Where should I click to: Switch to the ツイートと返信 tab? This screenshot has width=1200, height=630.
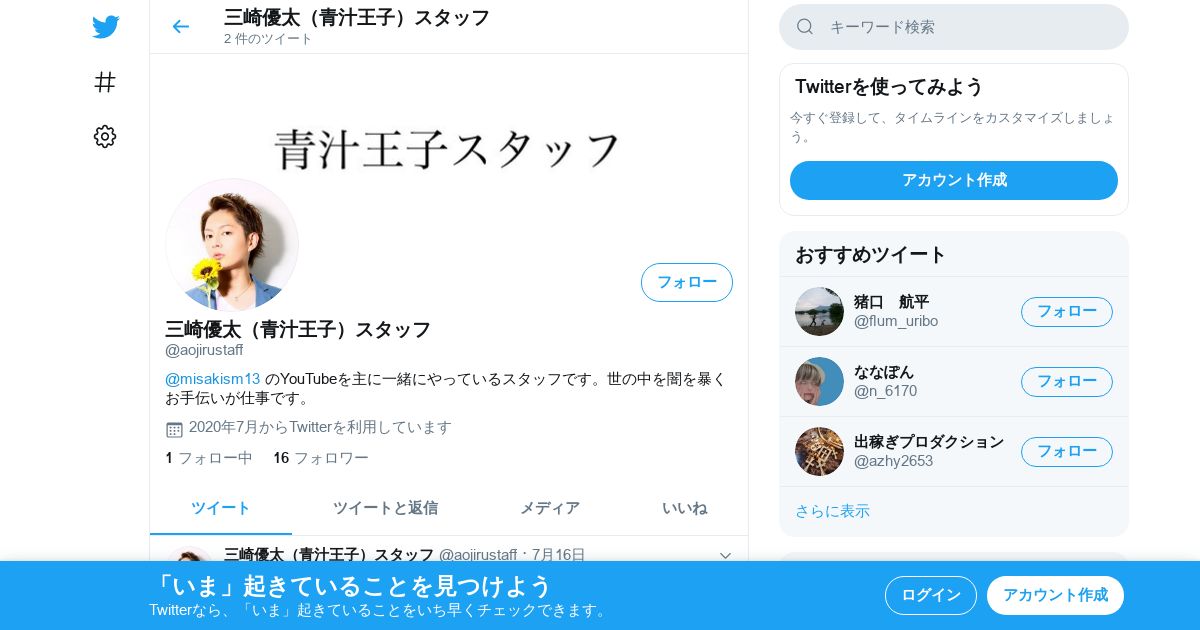coord(385,508)
